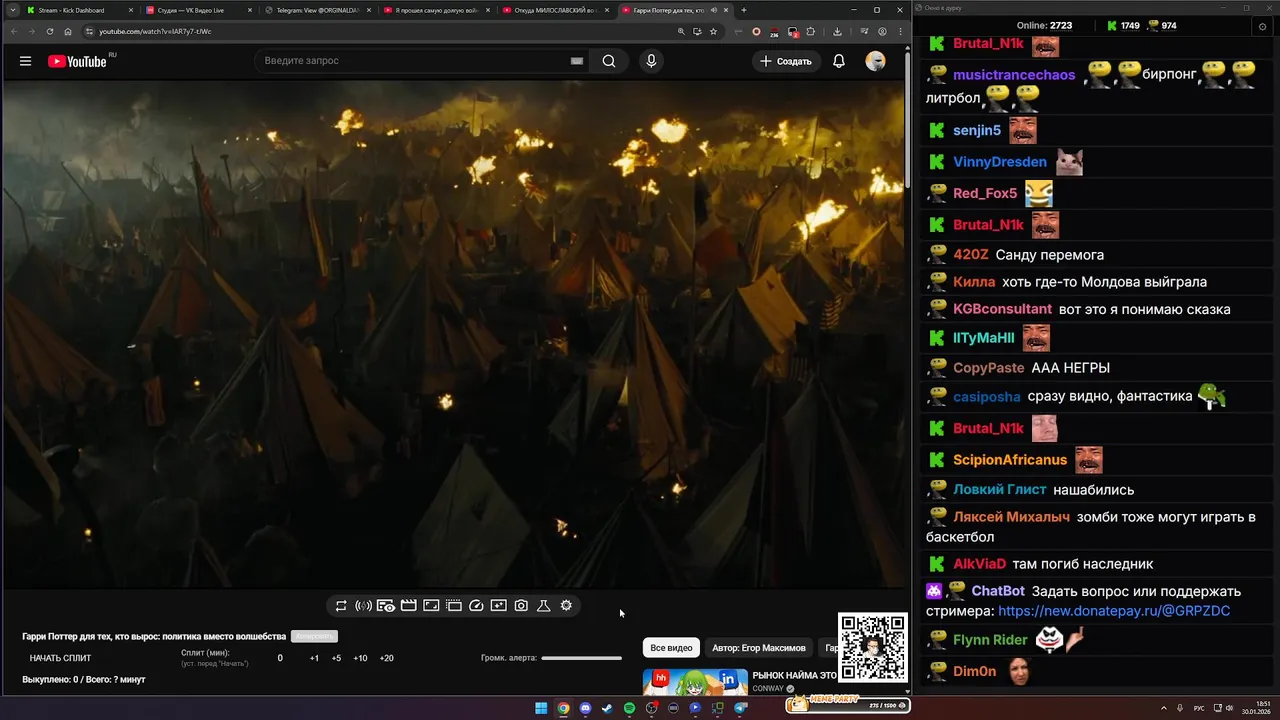Adjust the Громк. алерта volume slider

pos(581,658)
